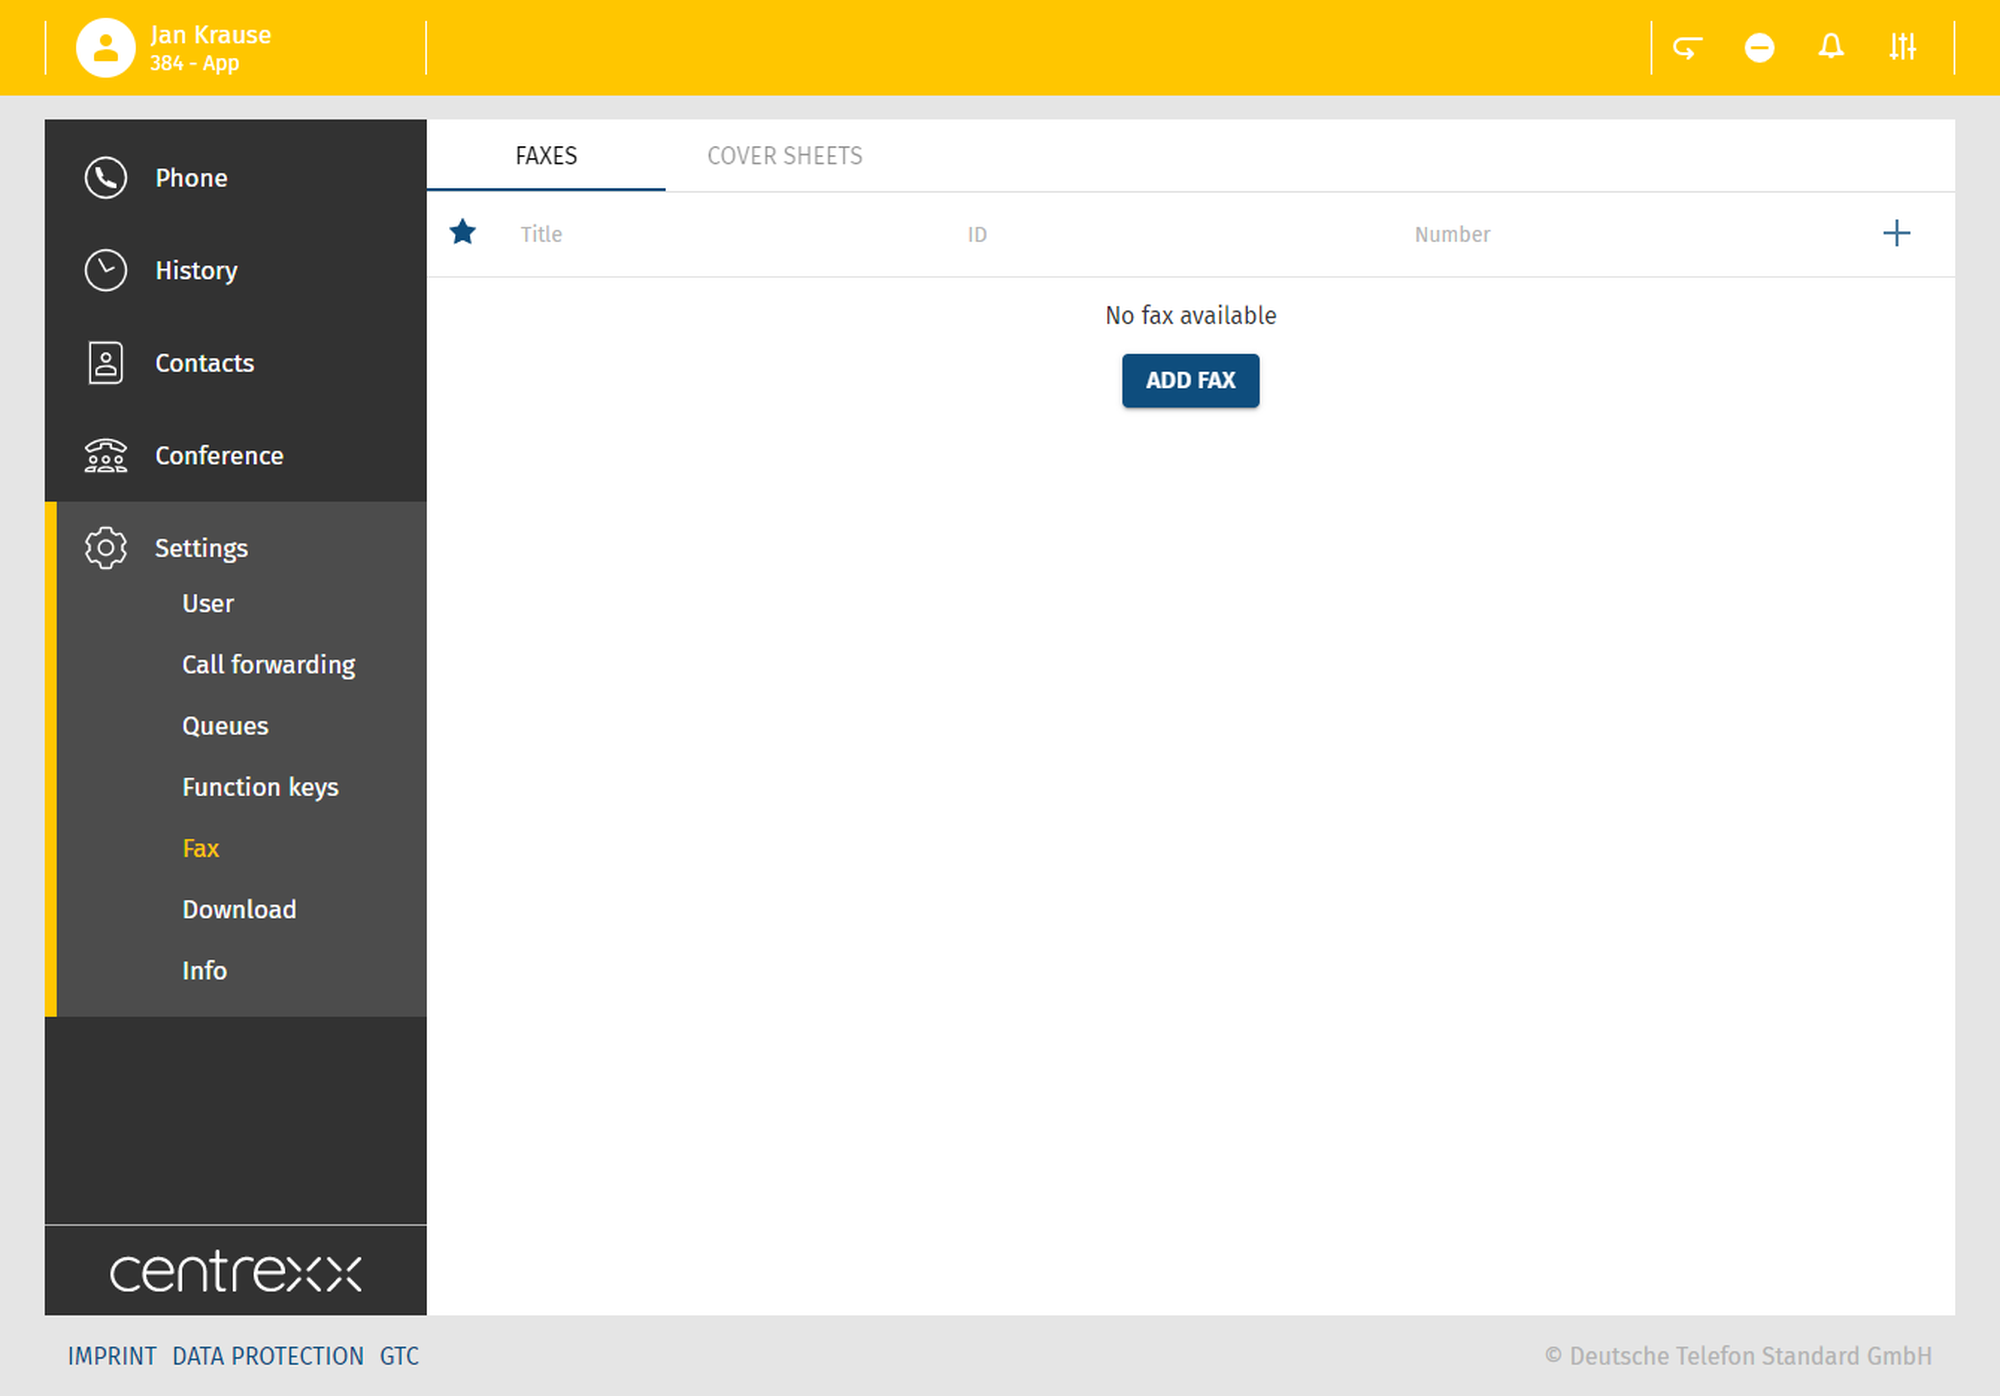The image size is (2000, 1396).
Task: Select the Faxes tab
Action: pos(546,156)
